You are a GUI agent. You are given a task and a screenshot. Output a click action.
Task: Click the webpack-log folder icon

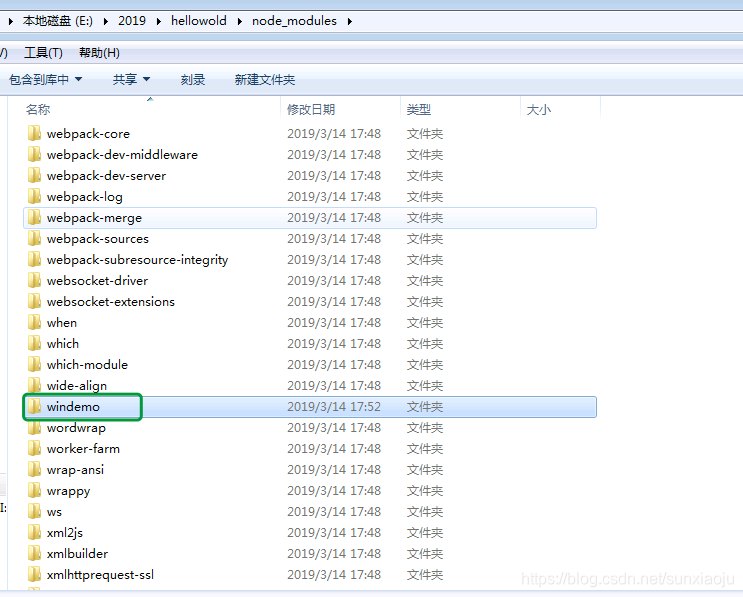click(x=34, y=197)
